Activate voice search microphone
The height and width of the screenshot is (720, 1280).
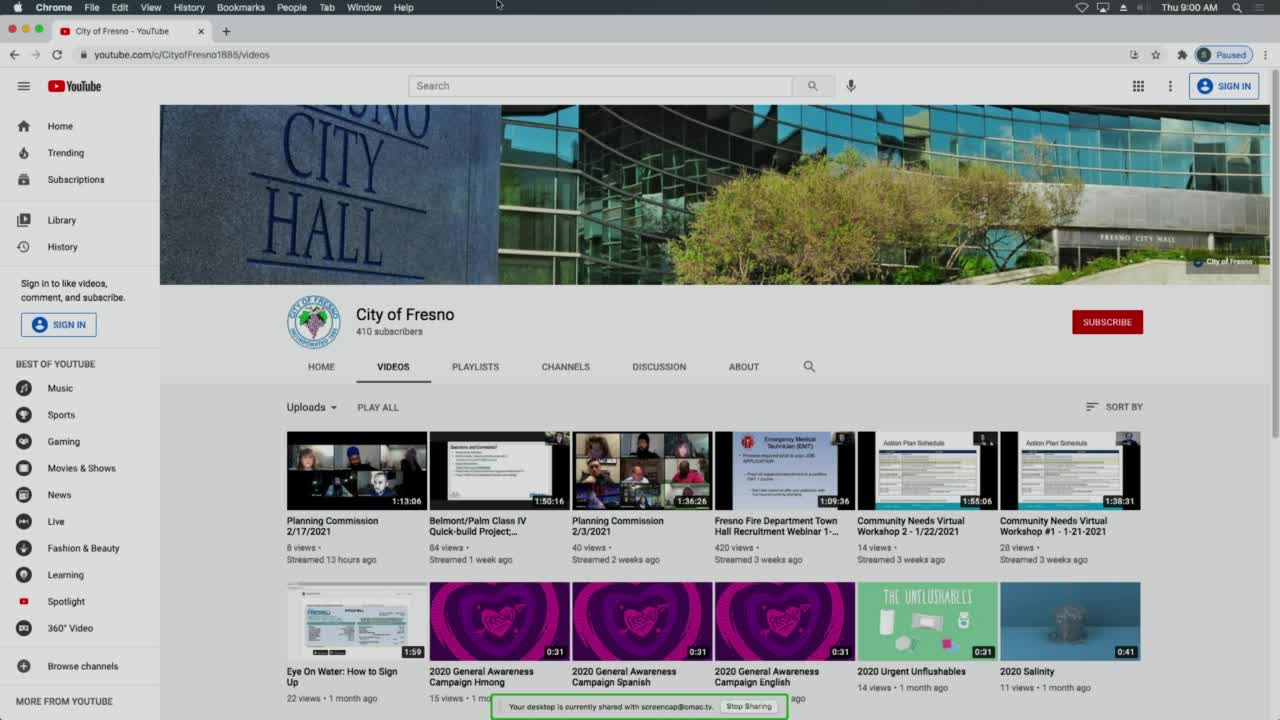(x=851, y=86)
